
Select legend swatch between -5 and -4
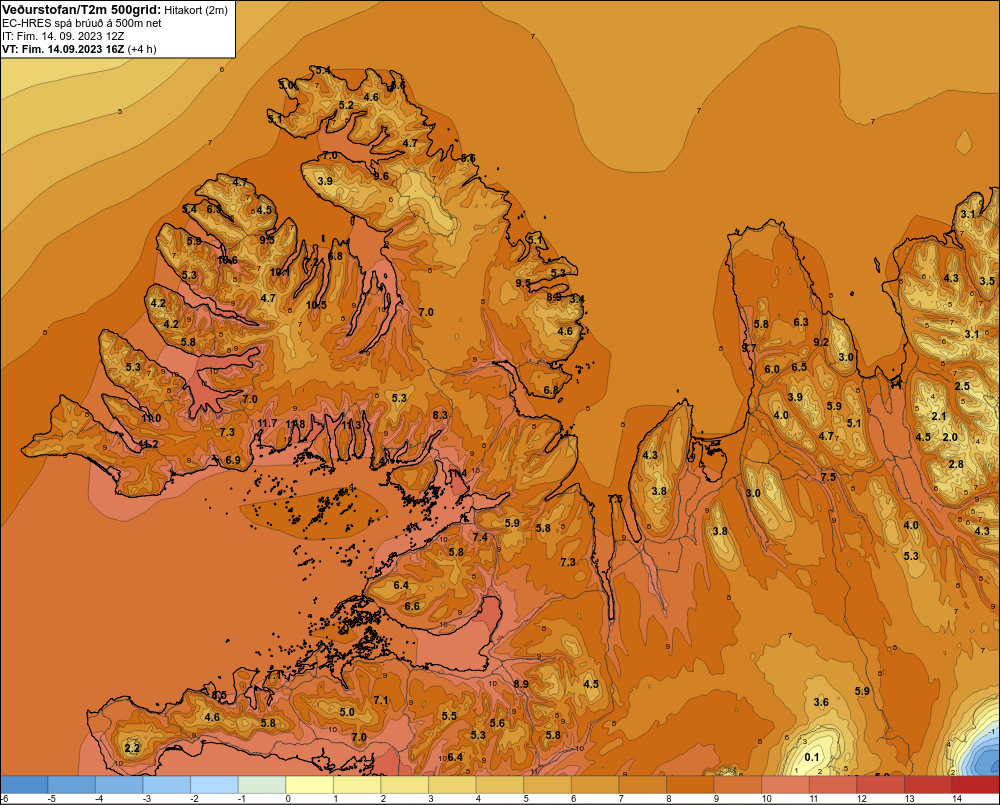[71, 784]
